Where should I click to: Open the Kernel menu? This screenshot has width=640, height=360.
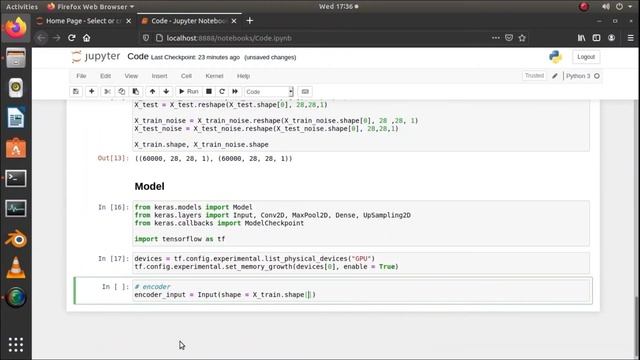click(x=214, y=76)
